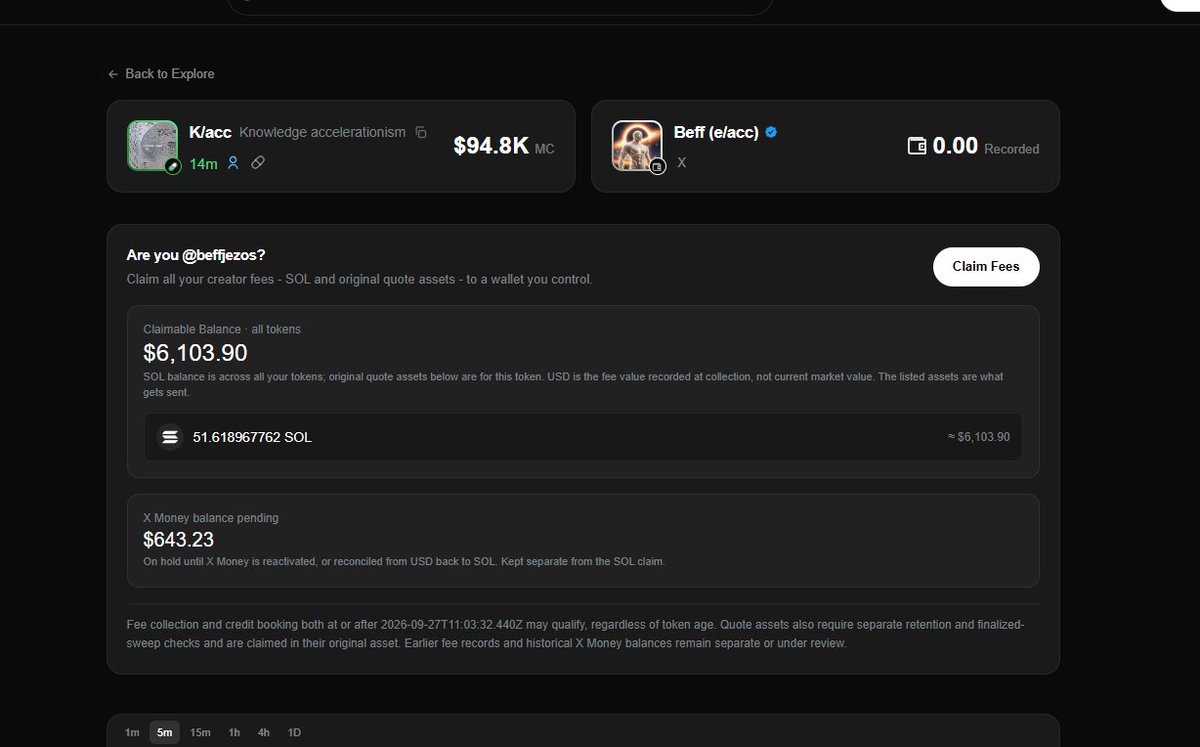This screenshot has height=747, width=1200.
Task: Click the 0.00 Recorded value
Action: [955, 146]
